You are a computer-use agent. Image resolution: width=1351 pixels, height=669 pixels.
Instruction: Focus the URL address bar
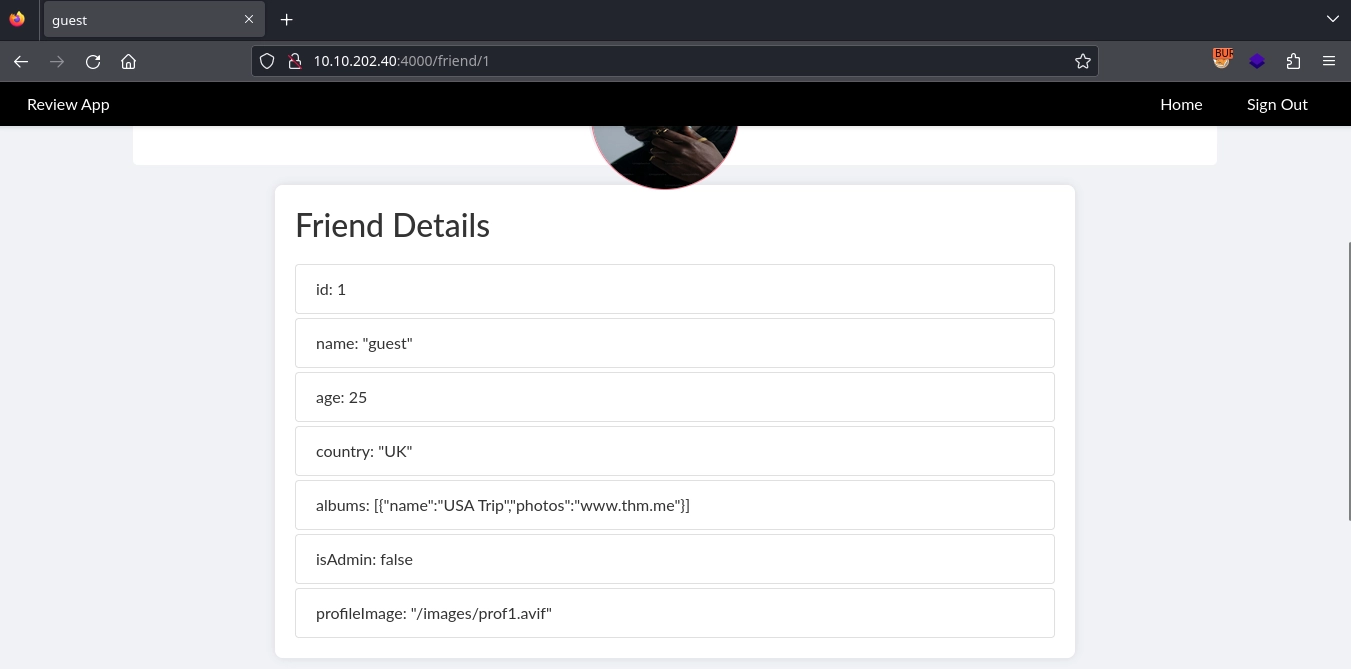click(x=680, y=61)
